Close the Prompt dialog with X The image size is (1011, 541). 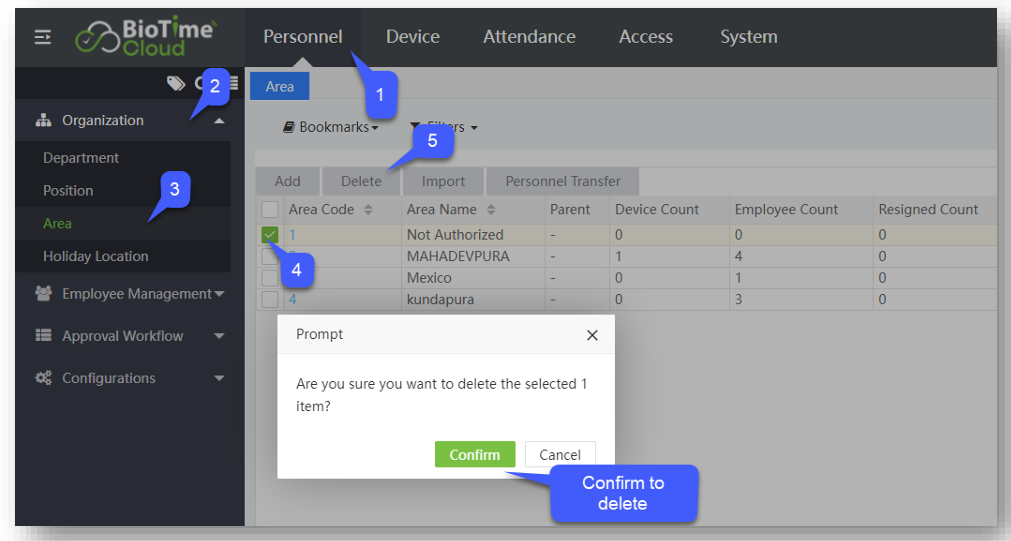pos(592,335)
